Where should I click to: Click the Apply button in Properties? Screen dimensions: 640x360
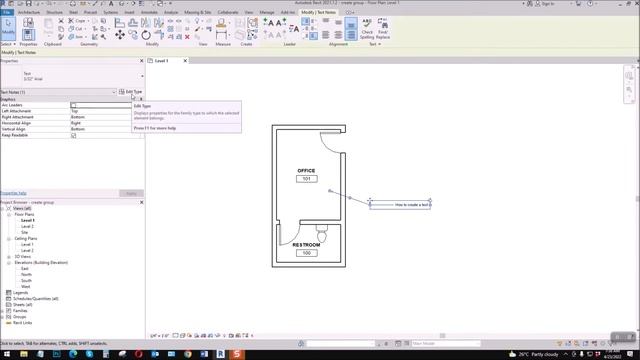[131, 193]
